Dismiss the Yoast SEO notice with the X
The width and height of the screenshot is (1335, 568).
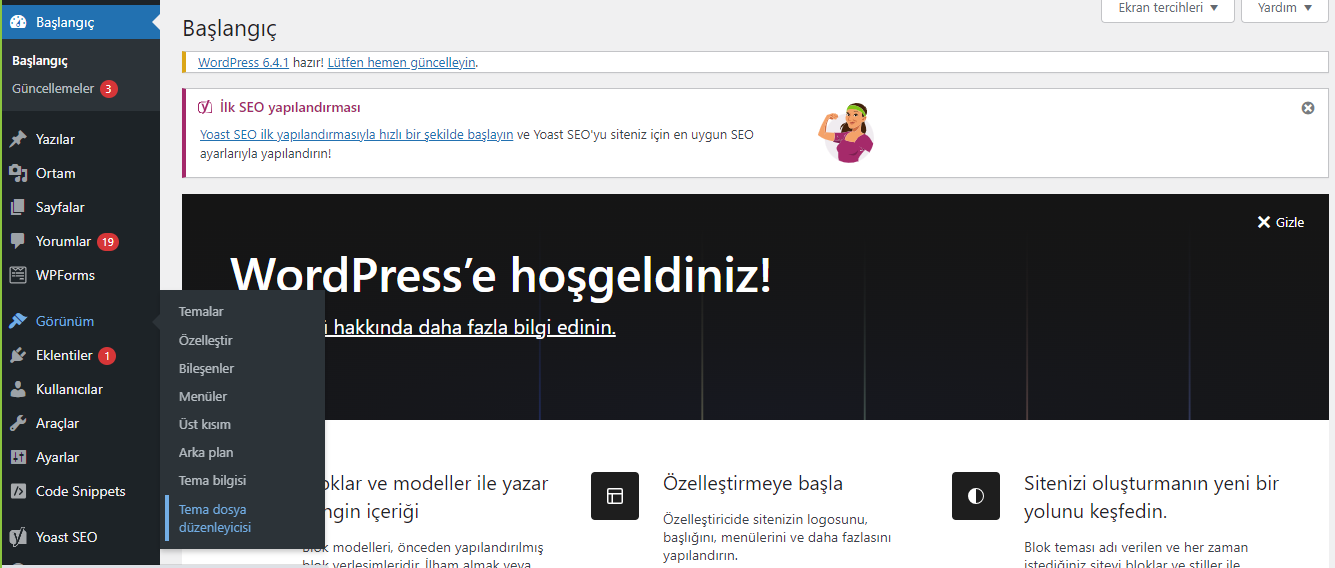(x=1308, y=108)
